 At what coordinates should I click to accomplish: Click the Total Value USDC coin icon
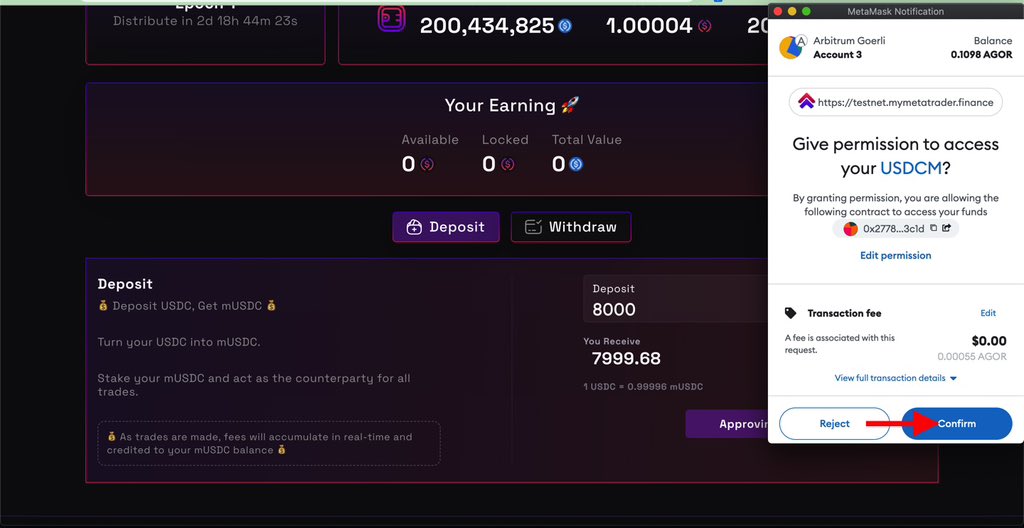point(575,164)
